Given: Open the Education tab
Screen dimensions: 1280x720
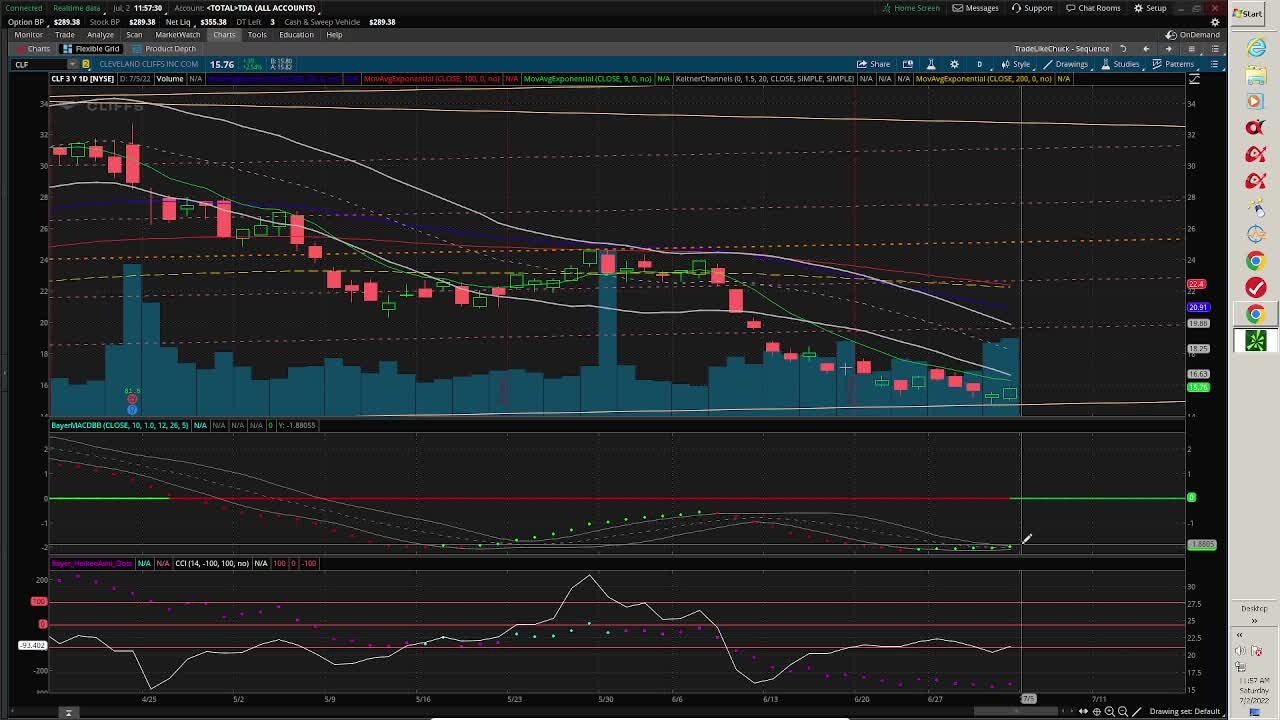Looking at the screenshot, I should [296, 35].
